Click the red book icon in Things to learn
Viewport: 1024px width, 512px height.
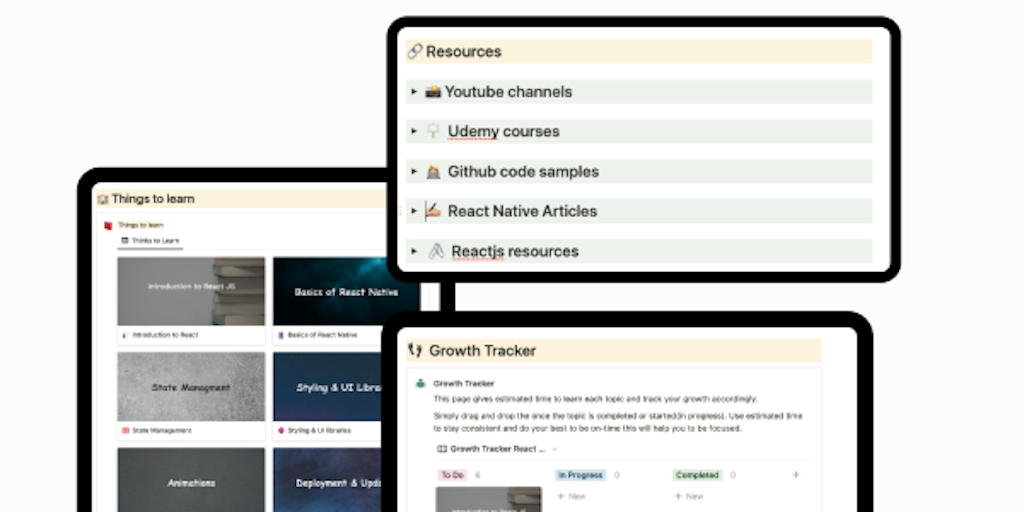click(108, 225)
